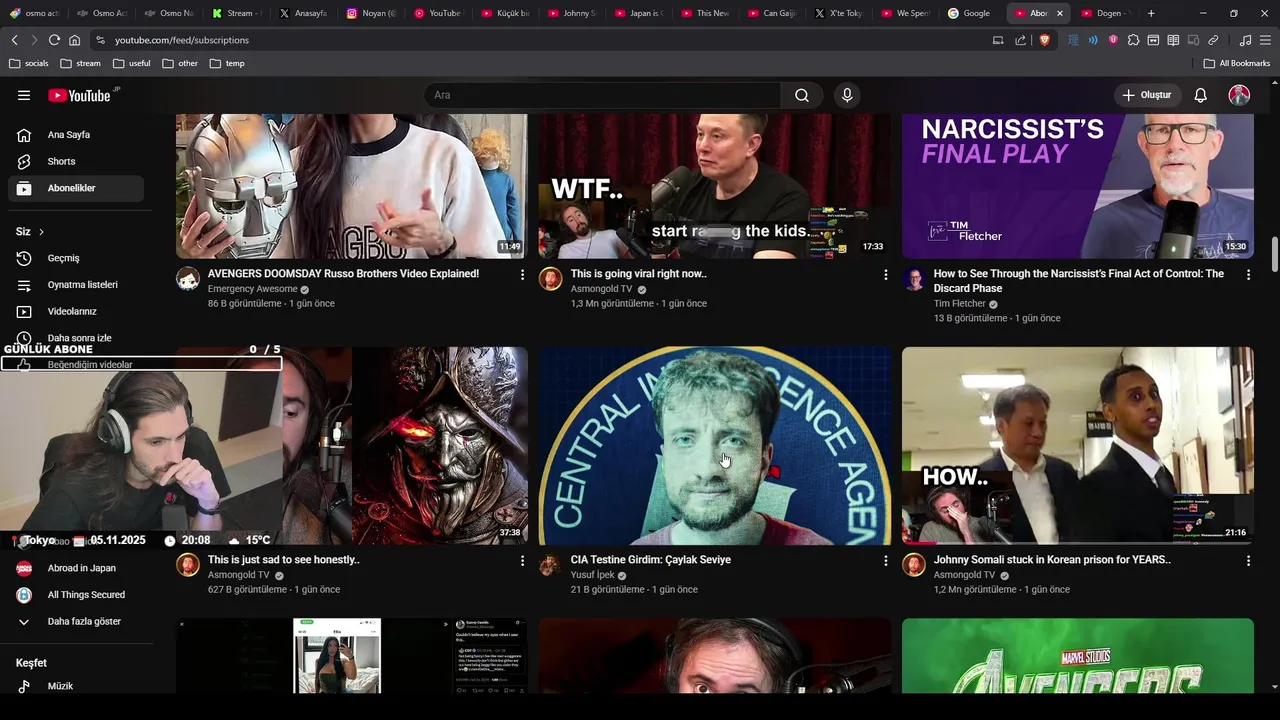
Task: Open the account avatar menu
Action: 1239,95
